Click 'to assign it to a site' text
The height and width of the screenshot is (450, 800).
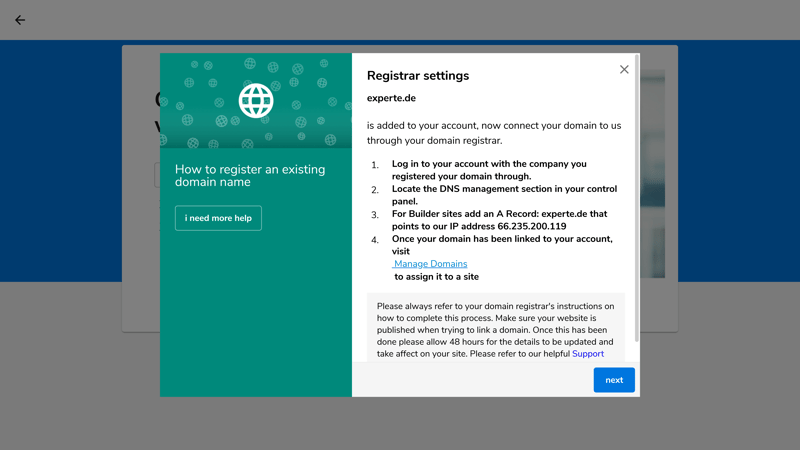coord(436,277)
